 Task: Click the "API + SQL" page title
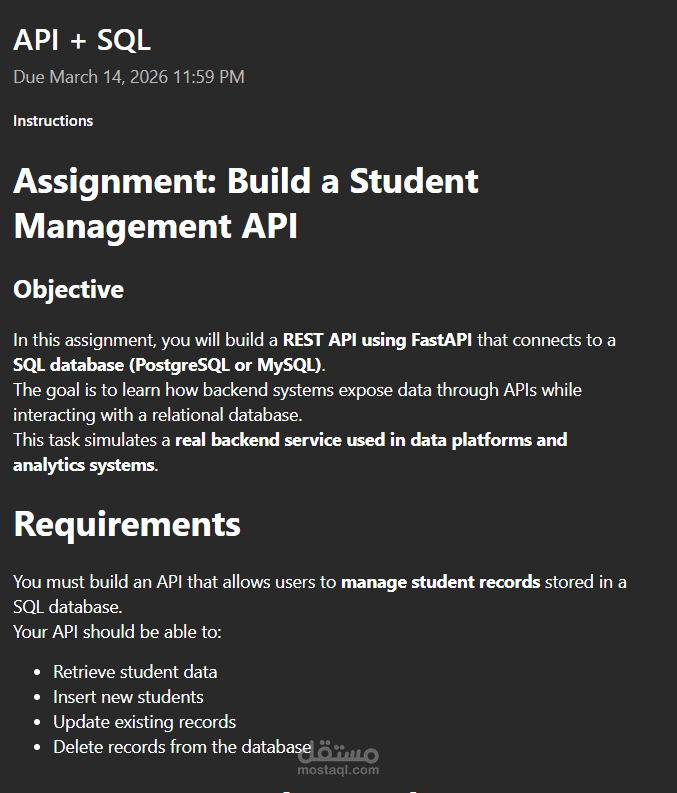coord(82,40)
